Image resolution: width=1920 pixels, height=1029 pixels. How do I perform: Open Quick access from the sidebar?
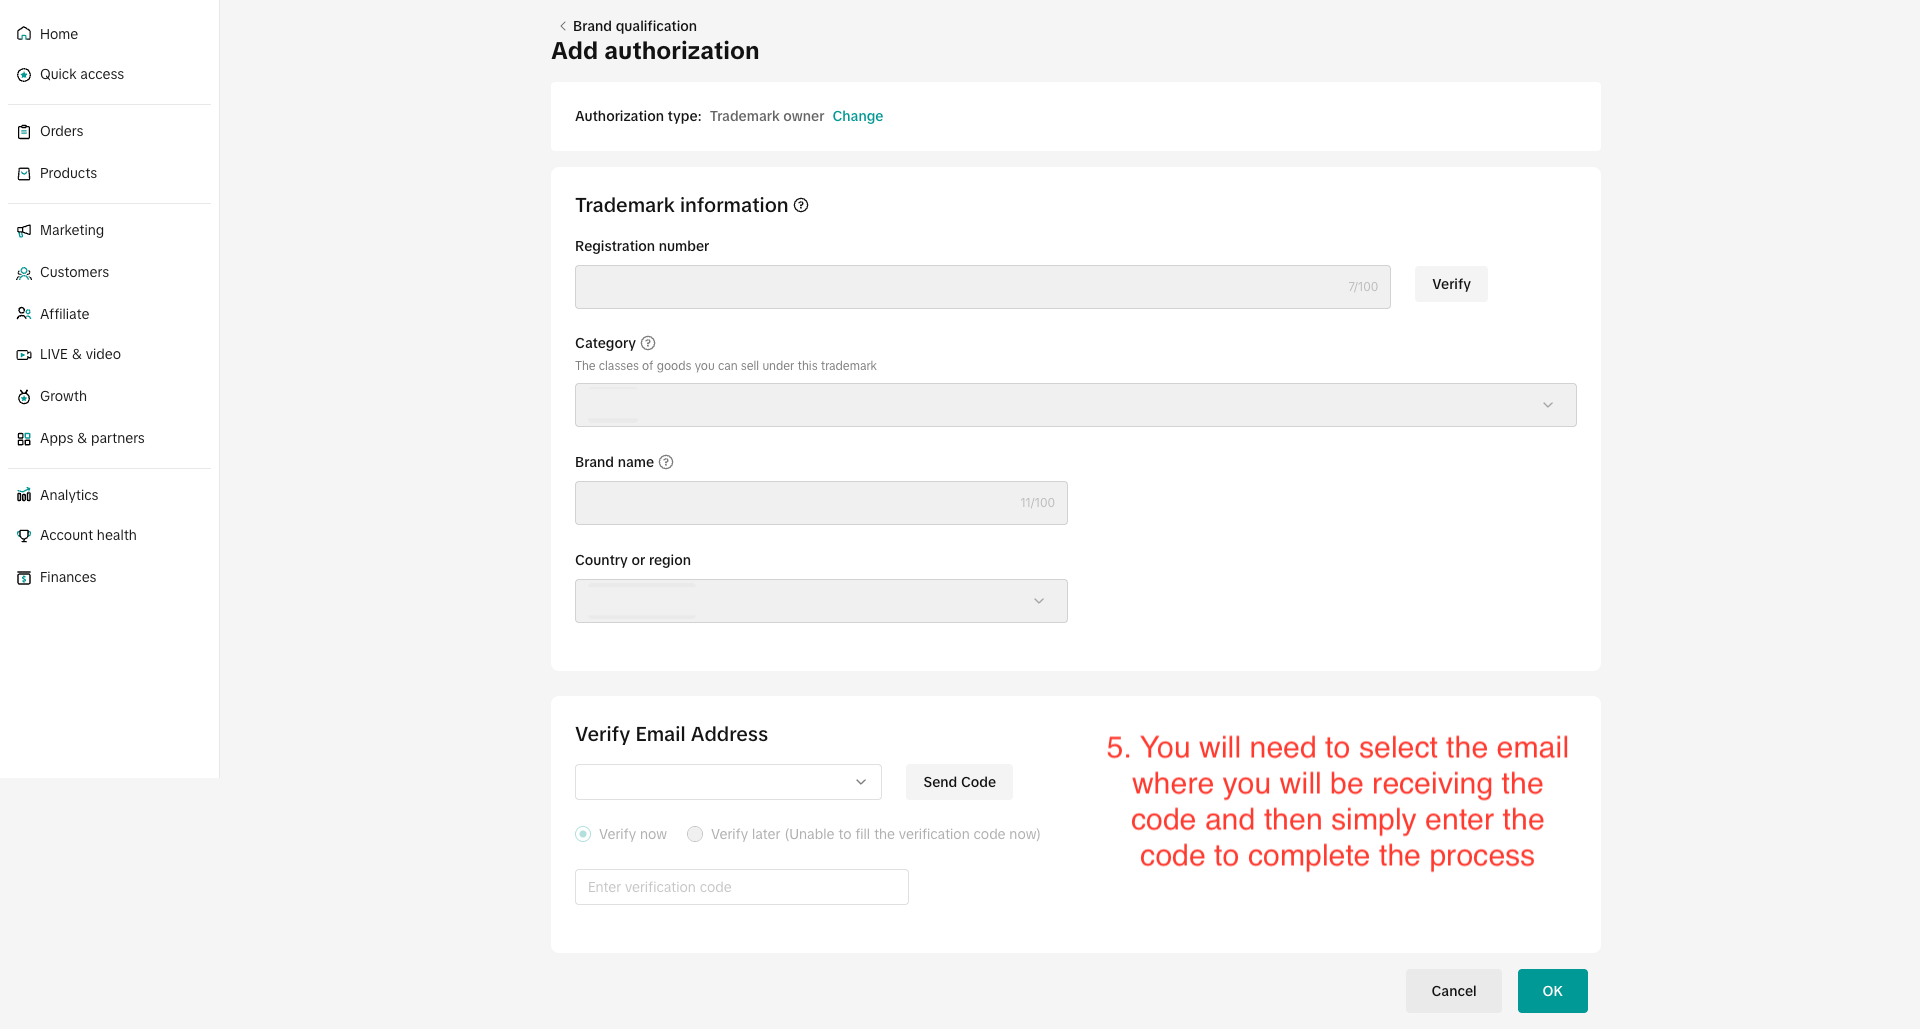click(24, 74)
